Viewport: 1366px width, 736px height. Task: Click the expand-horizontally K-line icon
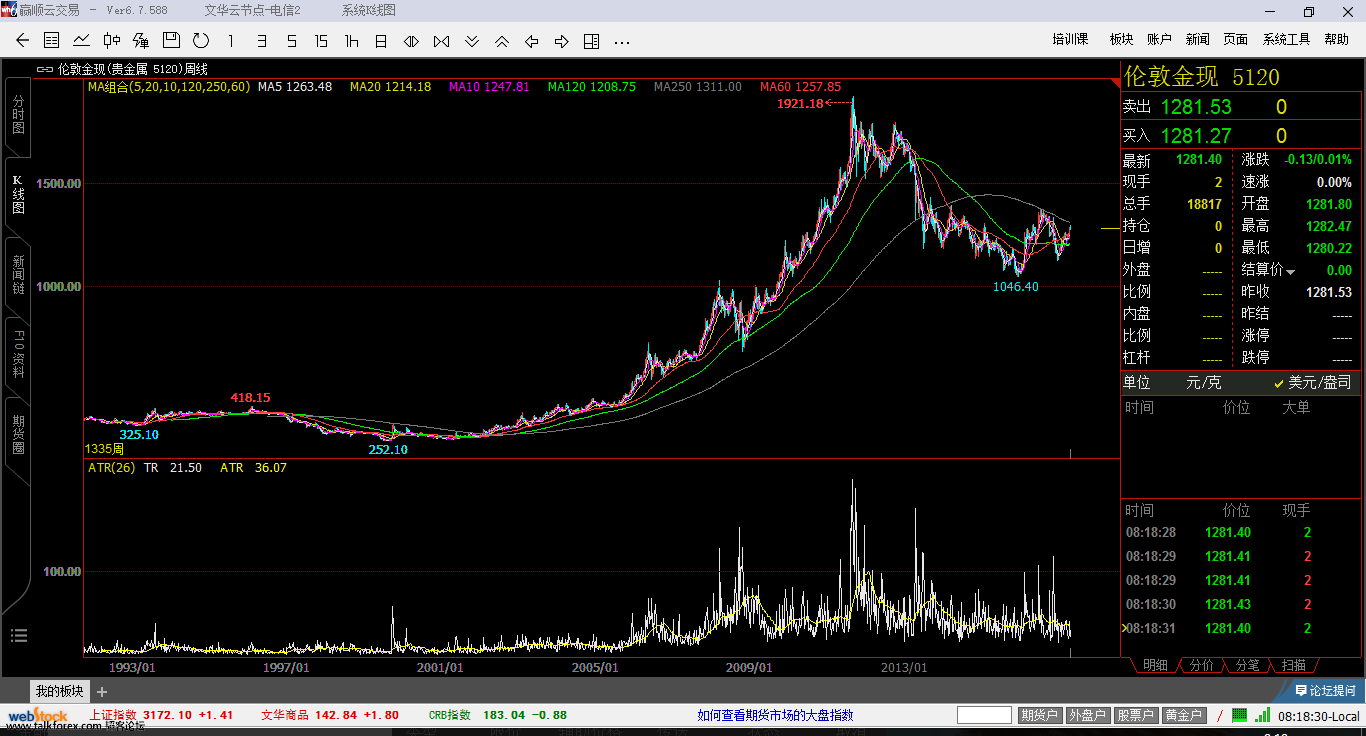coord(411,41)
